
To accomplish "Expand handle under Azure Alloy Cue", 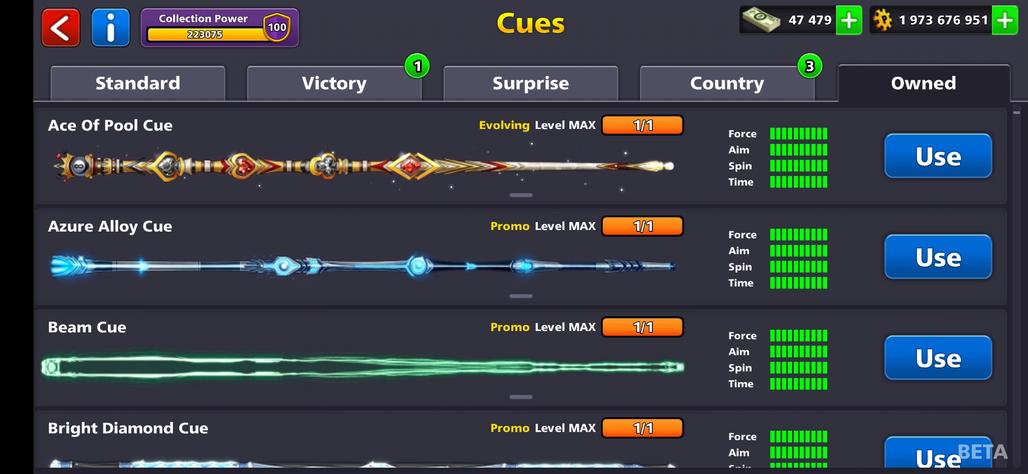I will (x=521, y=296).
